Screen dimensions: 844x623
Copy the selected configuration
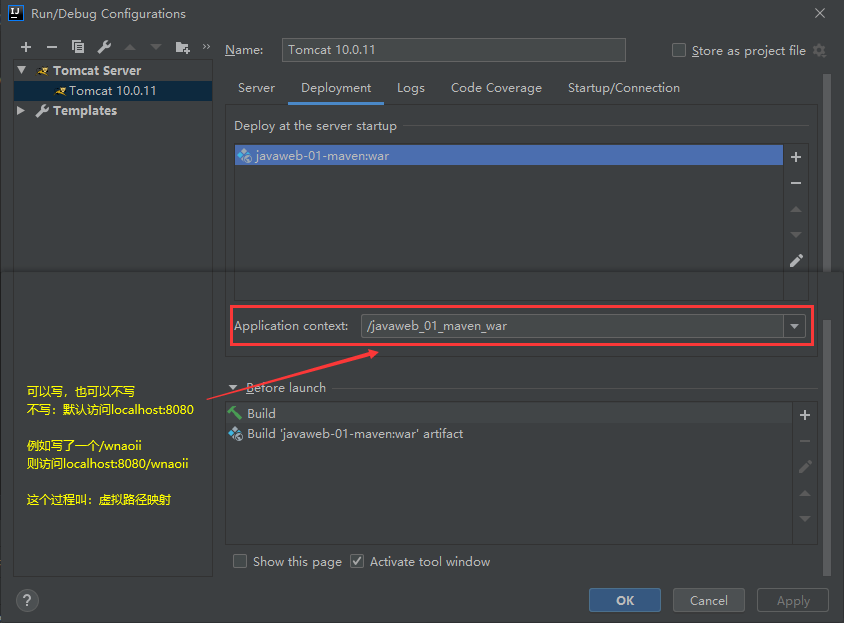78,47
